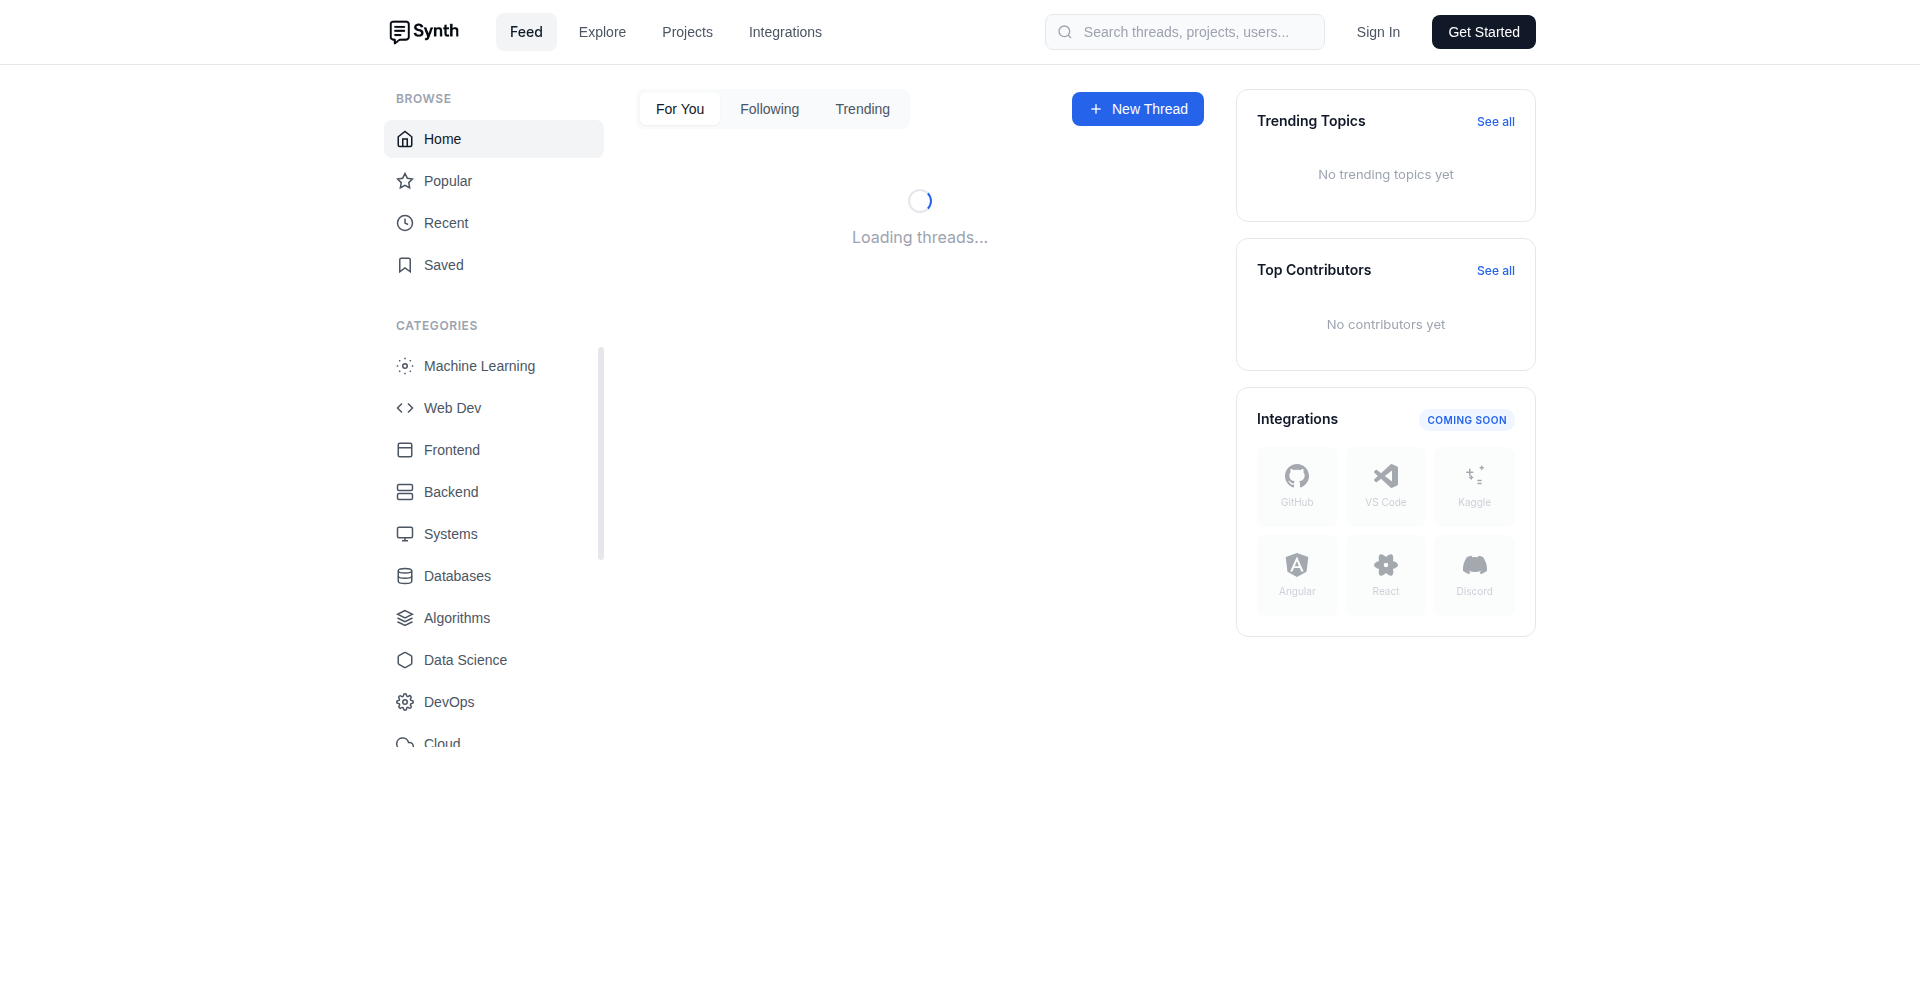Click the Recent browse label

(x=446, y=223)
